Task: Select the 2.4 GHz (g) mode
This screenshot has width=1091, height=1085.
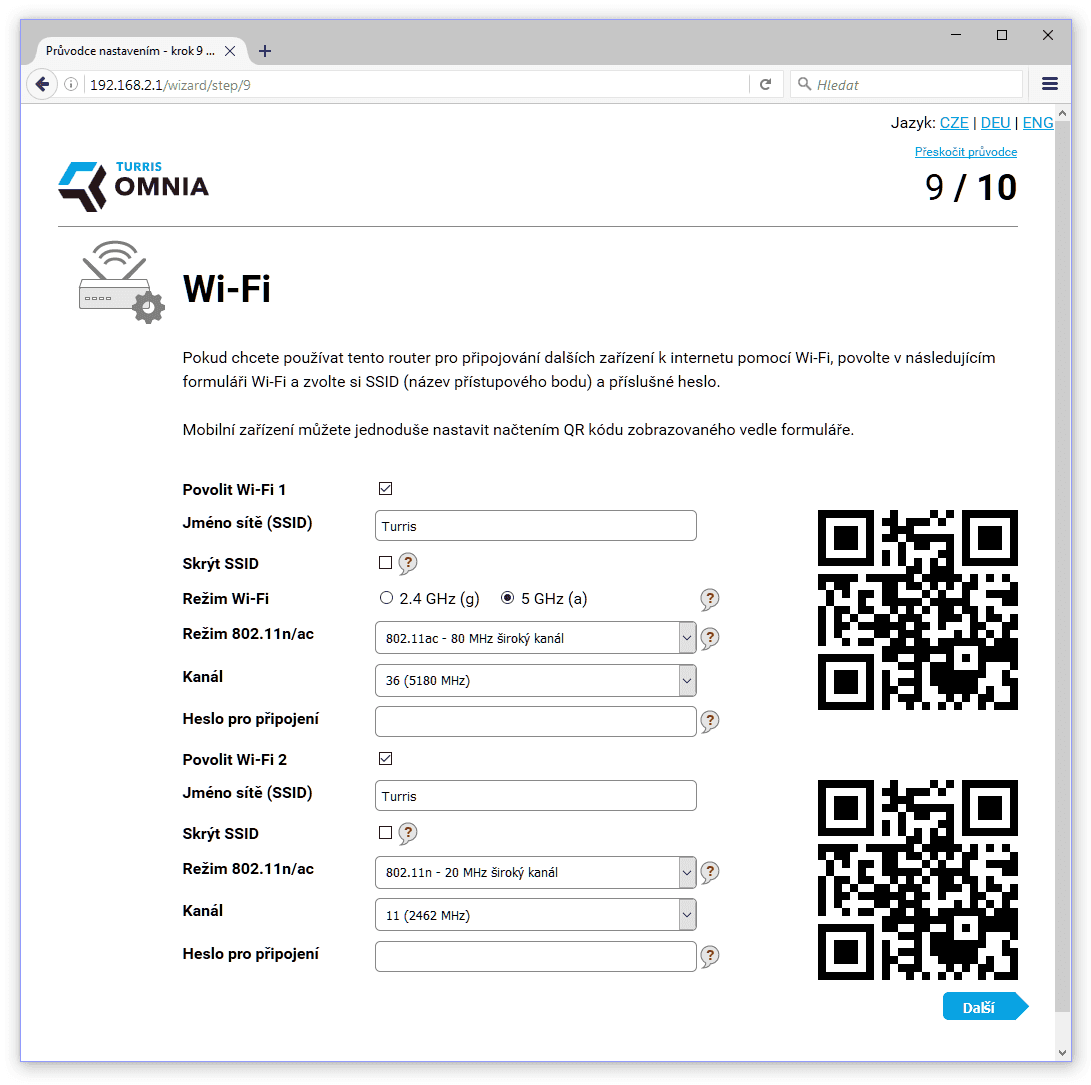Action: [386, 598]
